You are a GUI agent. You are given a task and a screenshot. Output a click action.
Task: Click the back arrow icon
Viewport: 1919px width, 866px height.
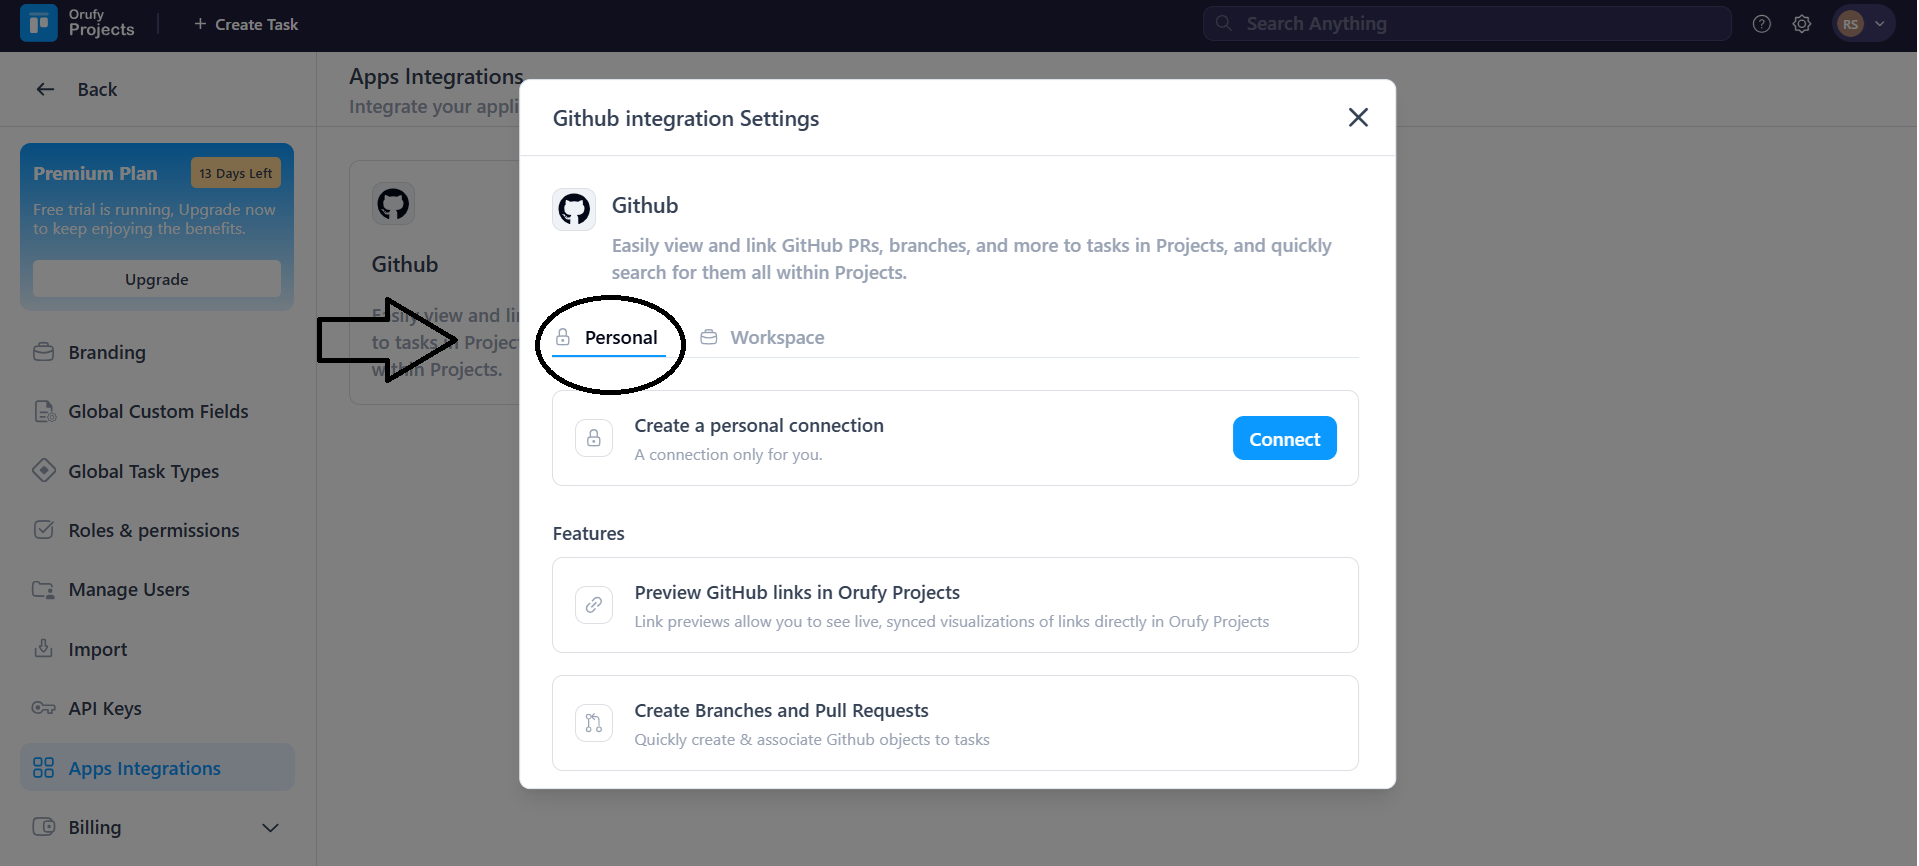[x=45, y=90]
